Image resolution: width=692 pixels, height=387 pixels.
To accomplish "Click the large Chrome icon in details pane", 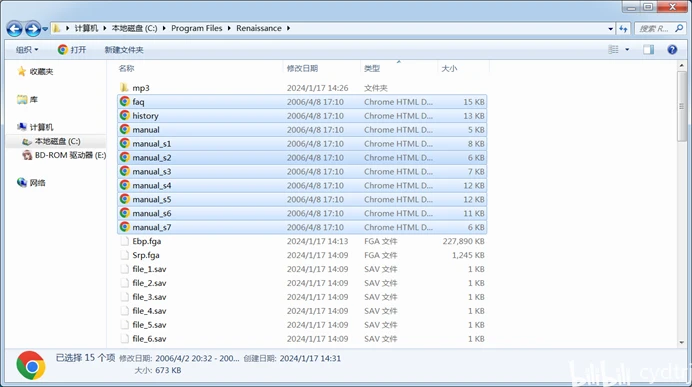I will (30, 365).
